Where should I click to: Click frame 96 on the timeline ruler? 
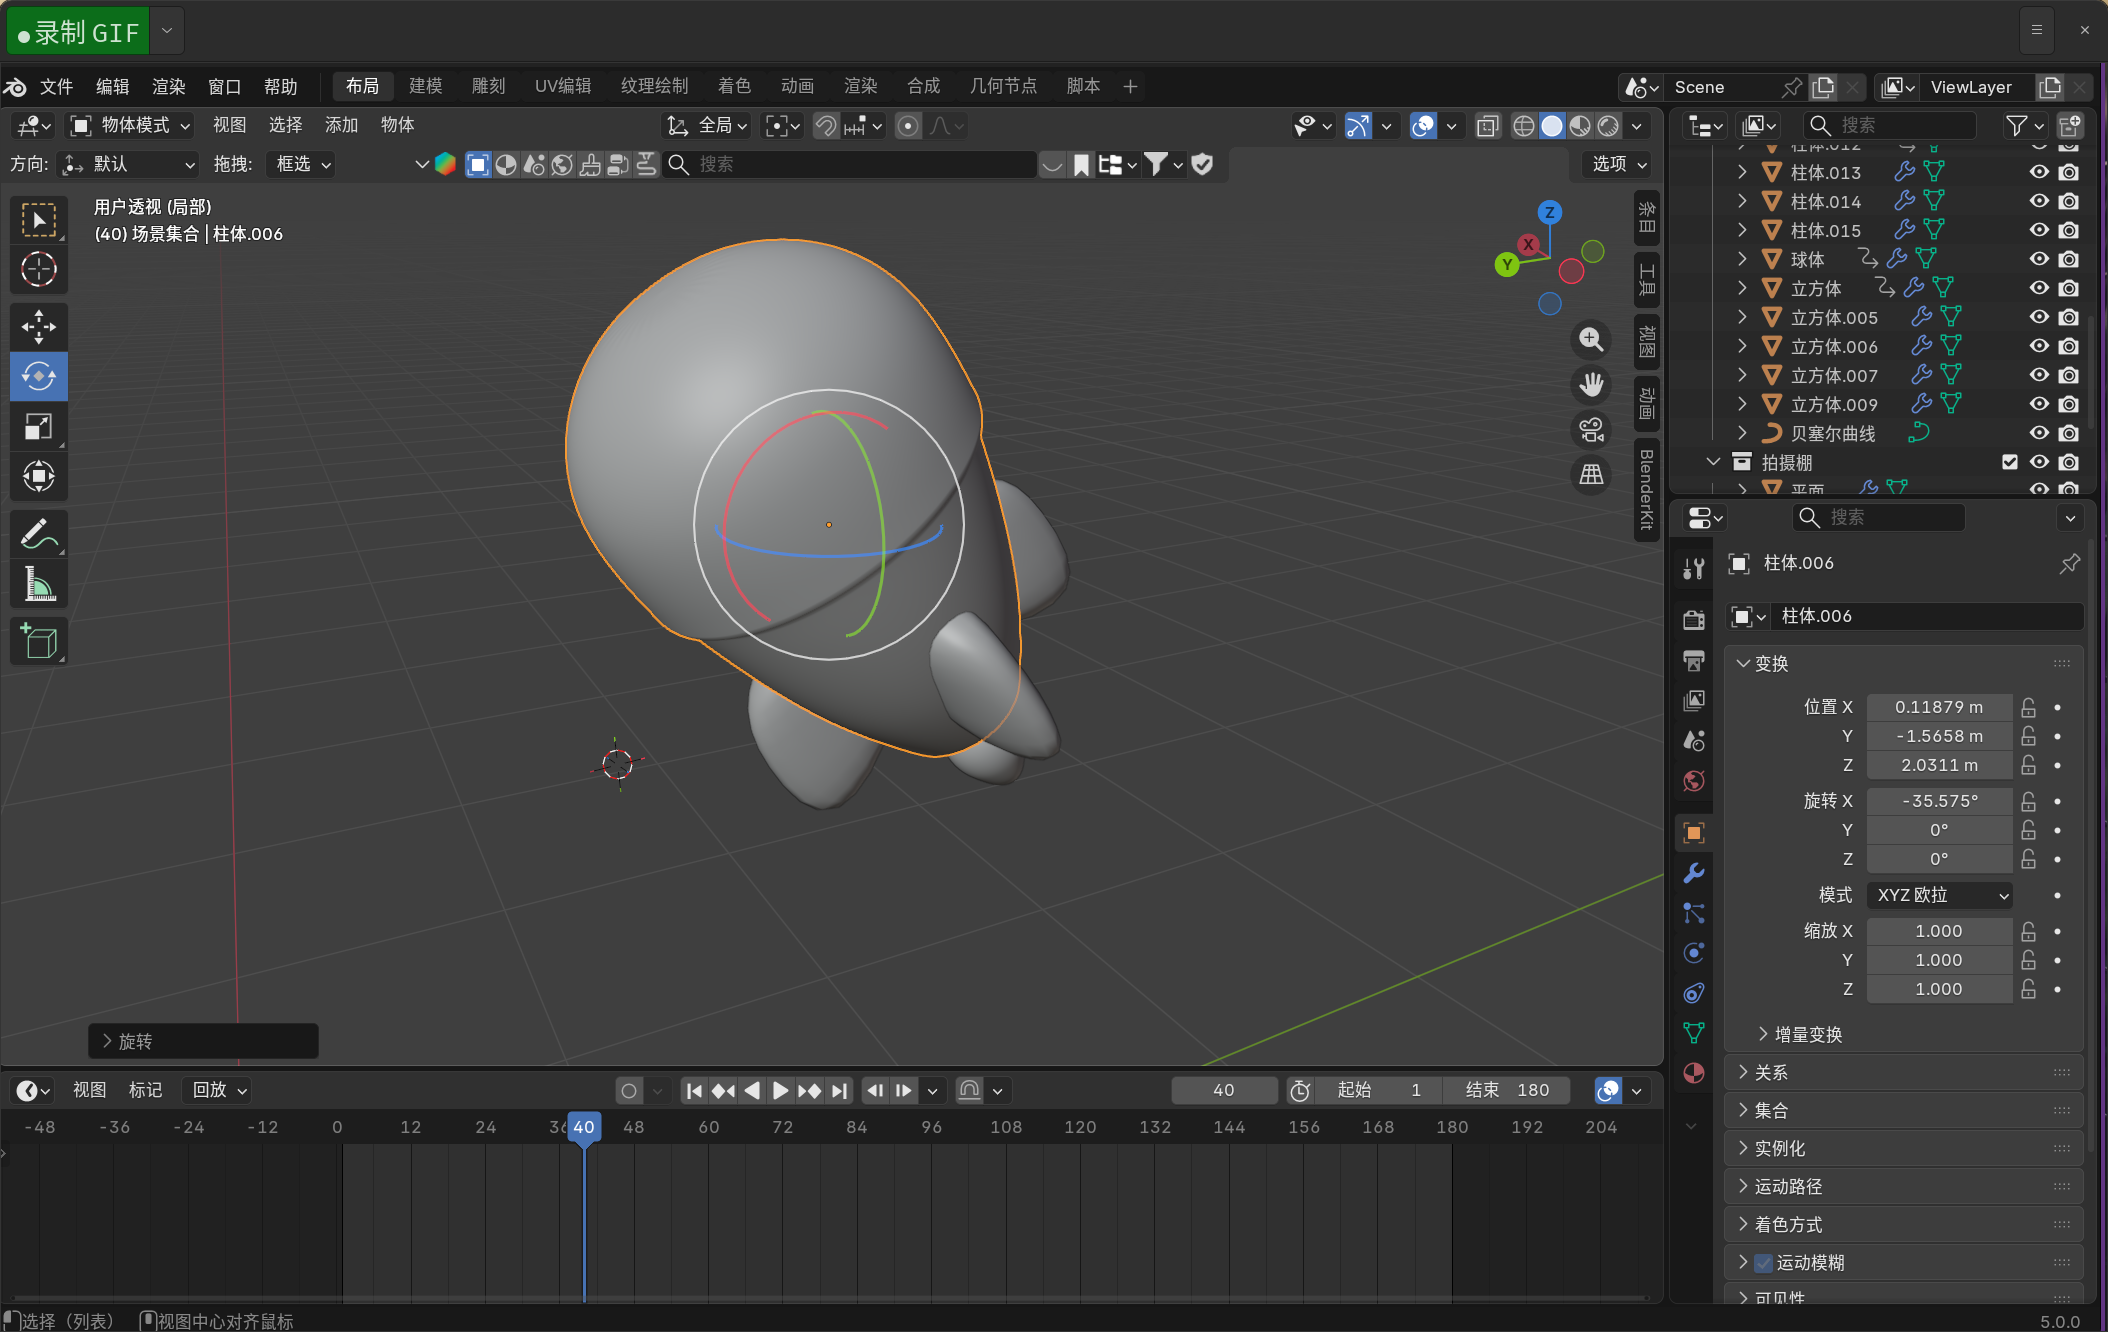tap(931, 1127)
